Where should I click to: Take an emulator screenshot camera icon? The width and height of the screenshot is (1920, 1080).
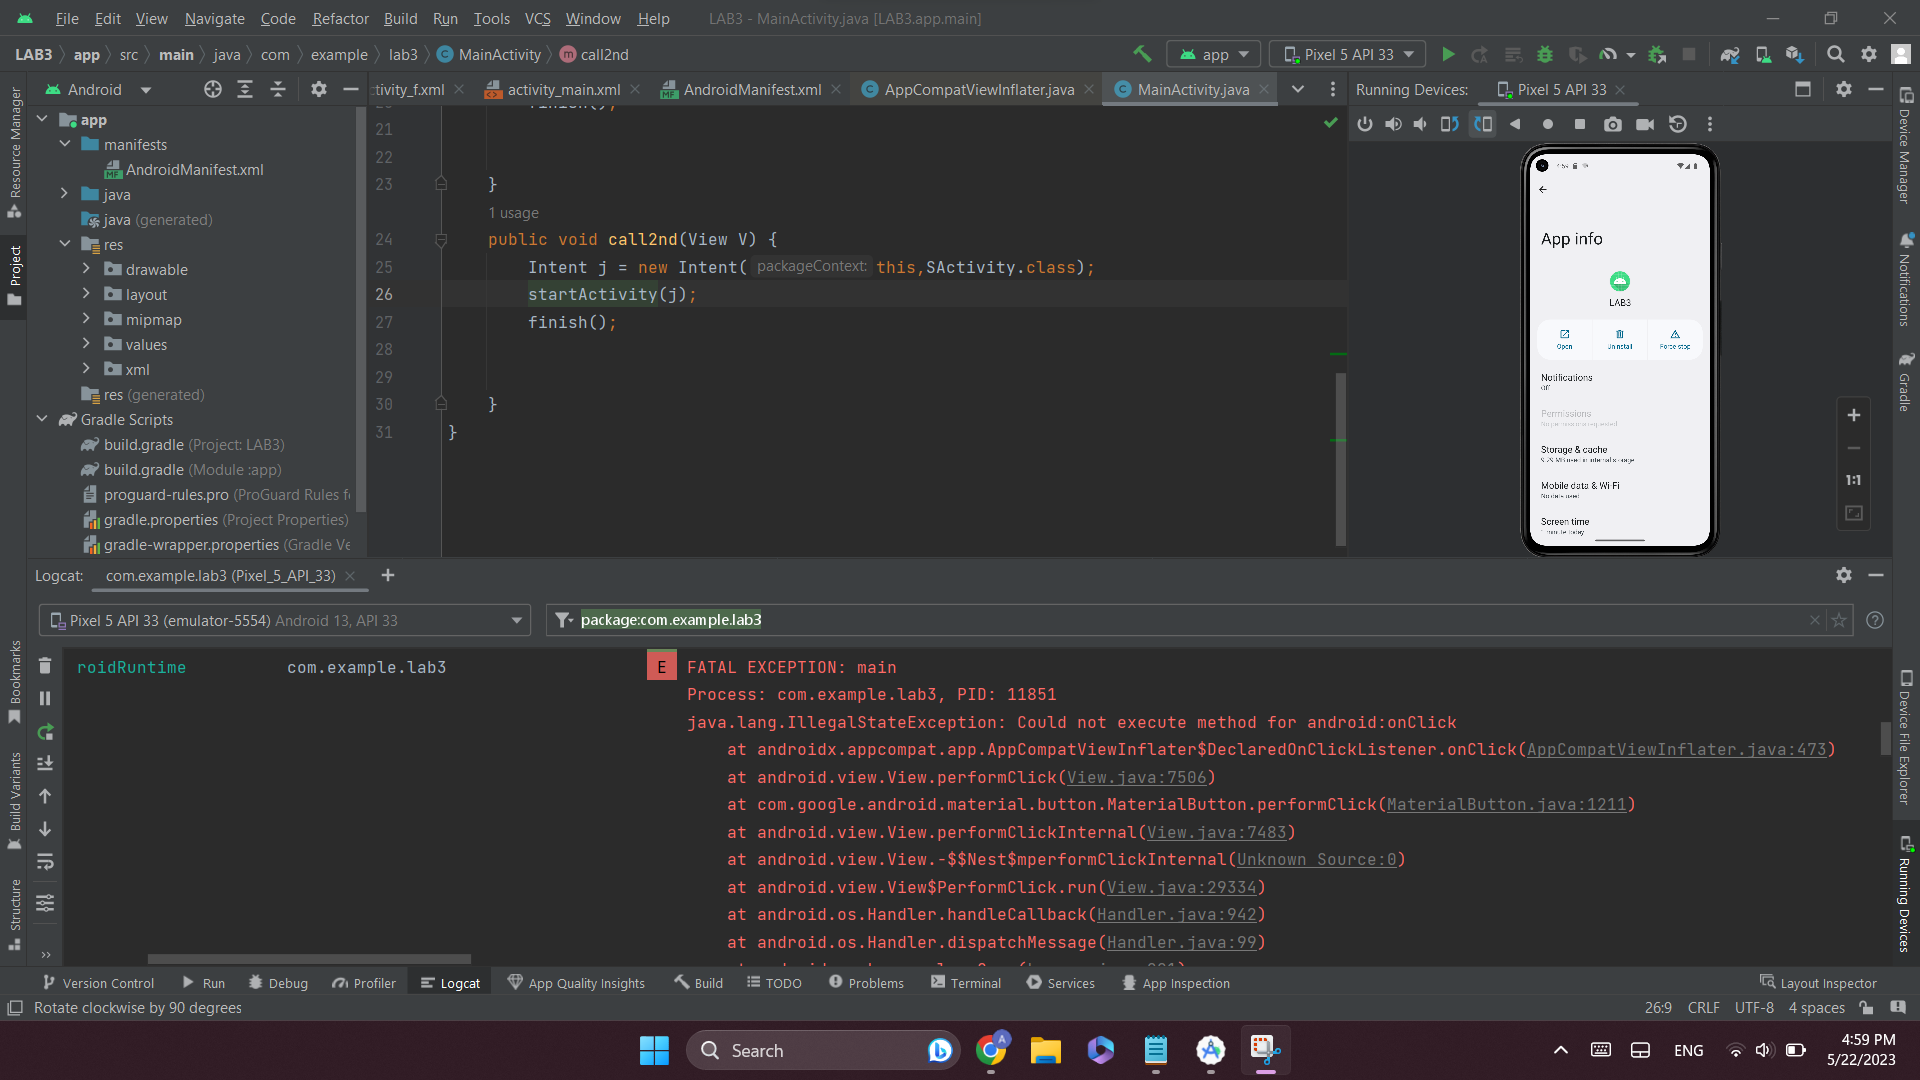tap(1613, 124)
